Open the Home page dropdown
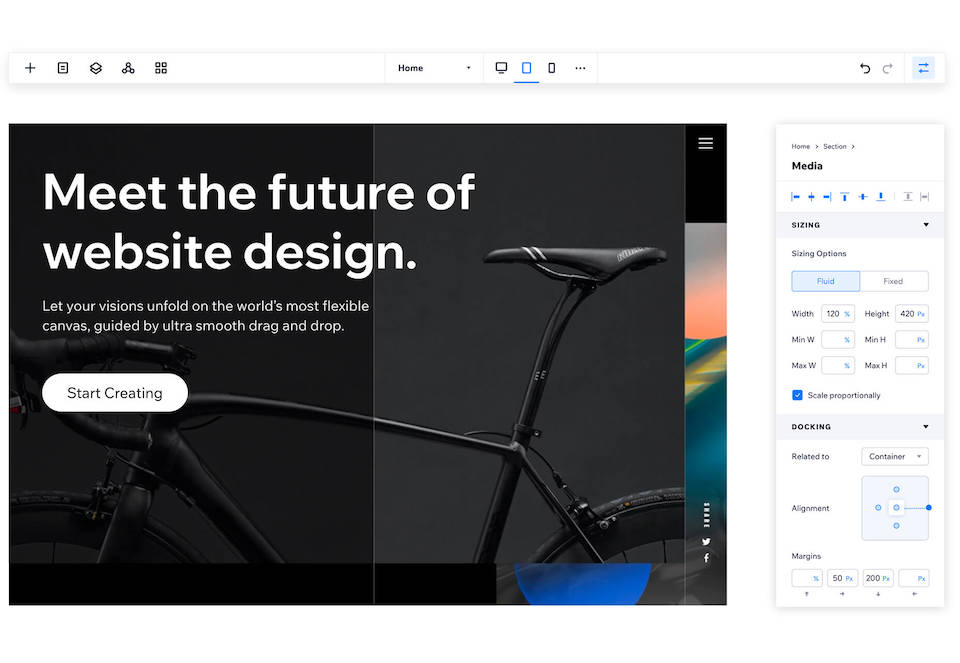The width and height of the screenshot is (960, 663). coord(434,68)
